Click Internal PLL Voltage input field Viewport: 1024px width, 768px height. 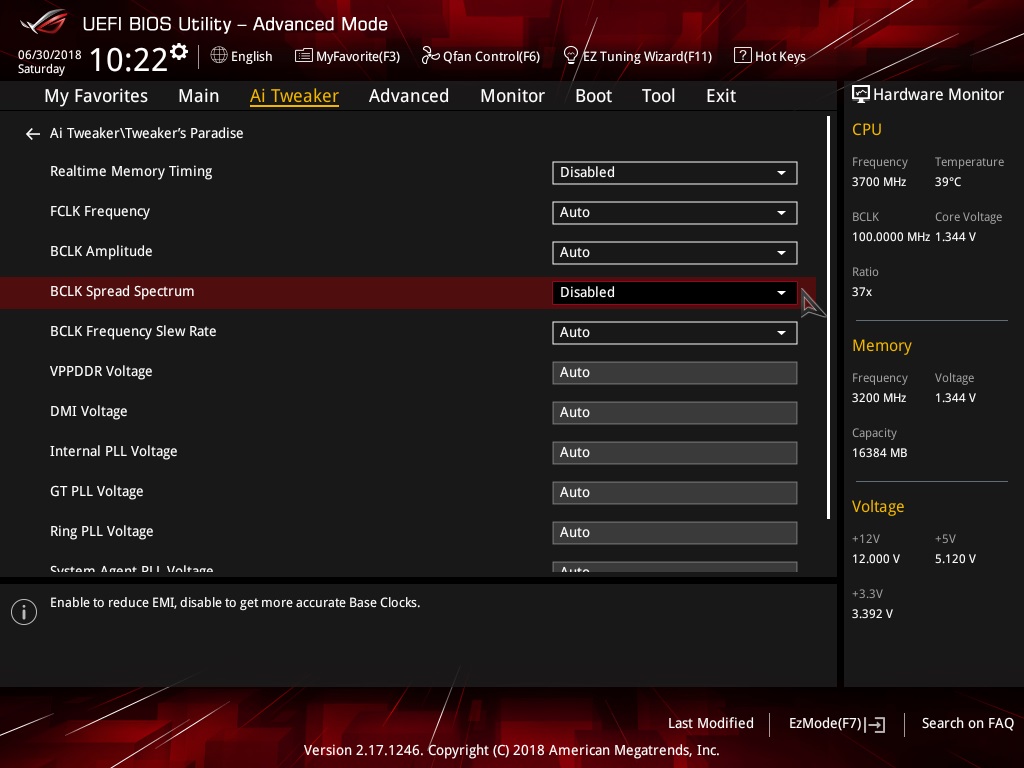point(675,452)
